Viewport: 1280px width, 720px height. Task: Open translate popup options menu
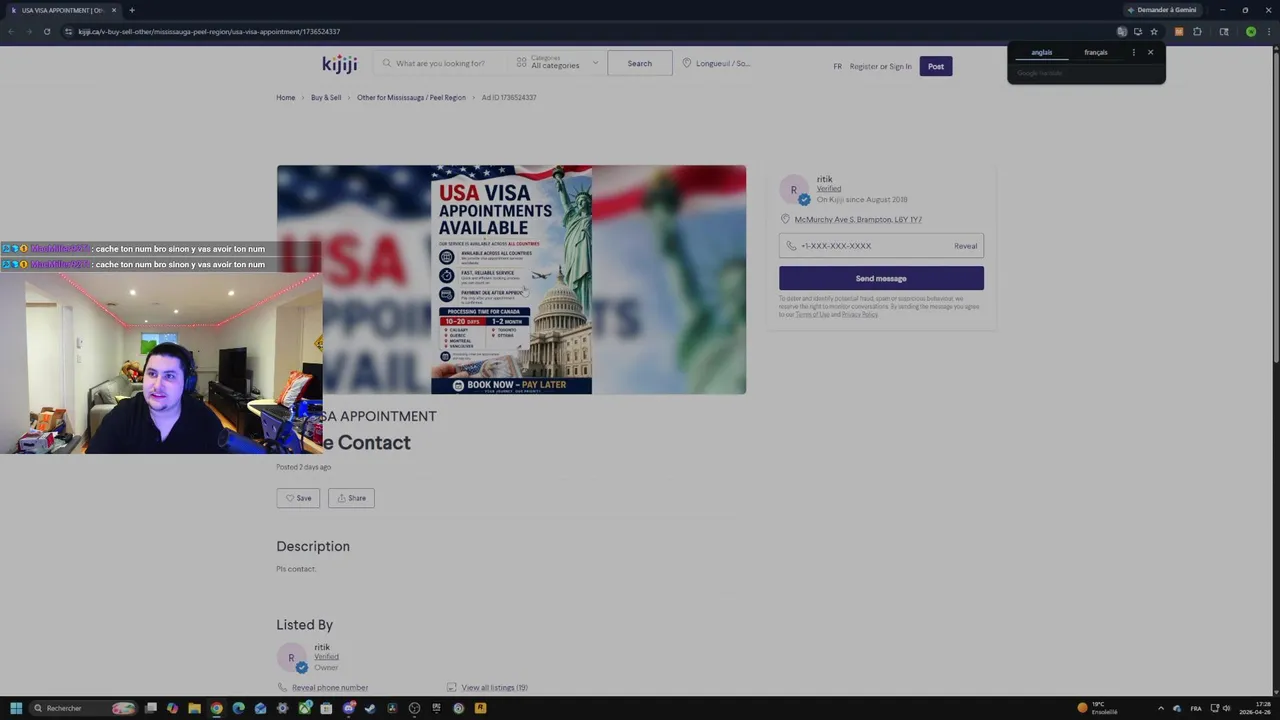(1133, 52)
